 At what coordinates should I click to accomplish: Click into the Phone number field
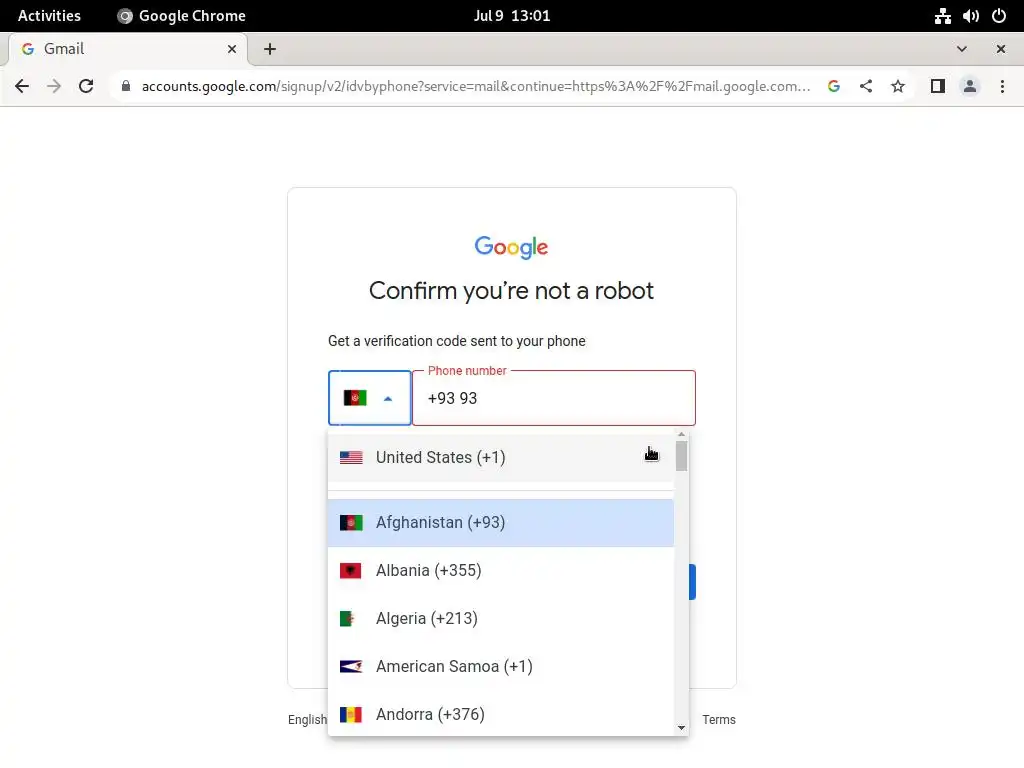554,398
